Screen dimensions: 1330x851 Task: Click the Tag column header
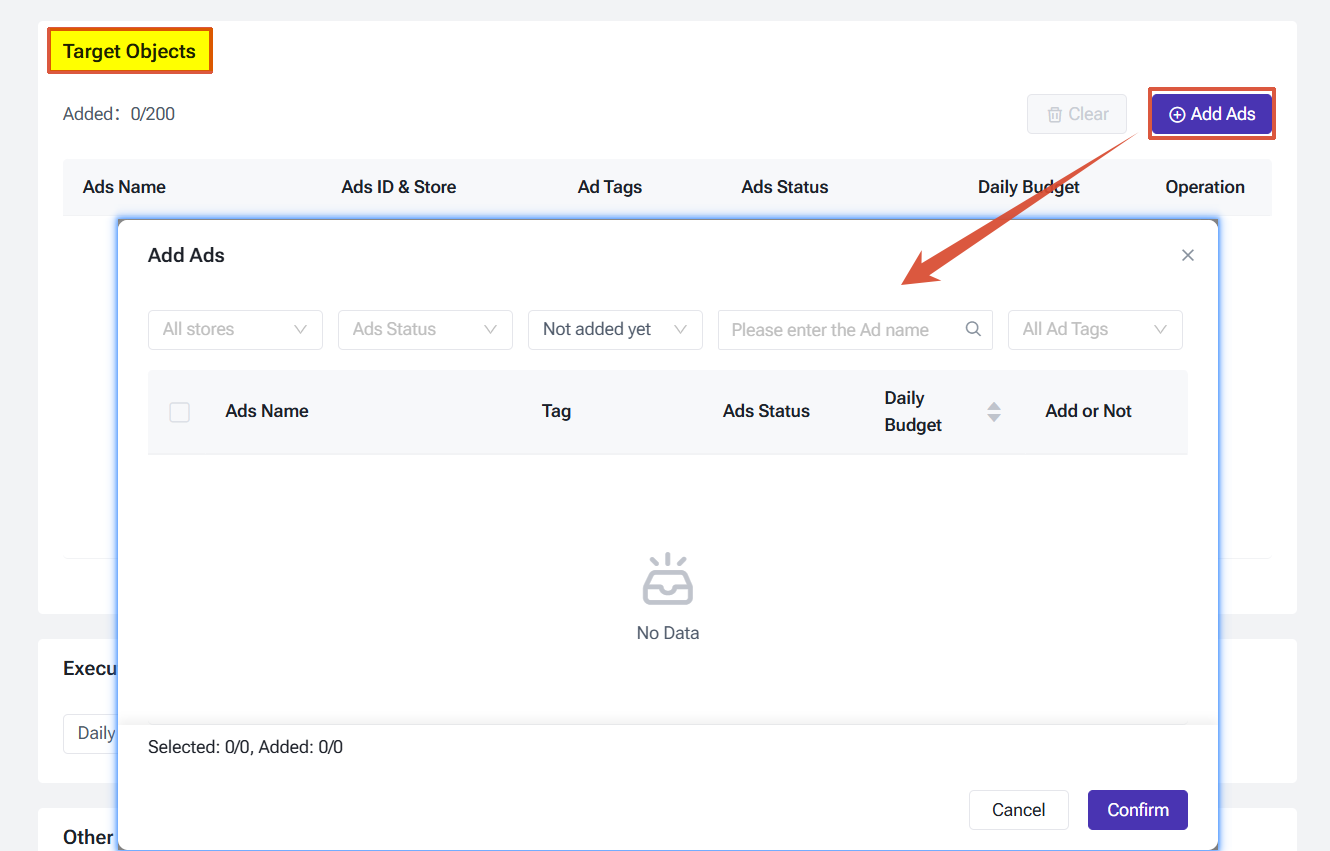(556, 411)
